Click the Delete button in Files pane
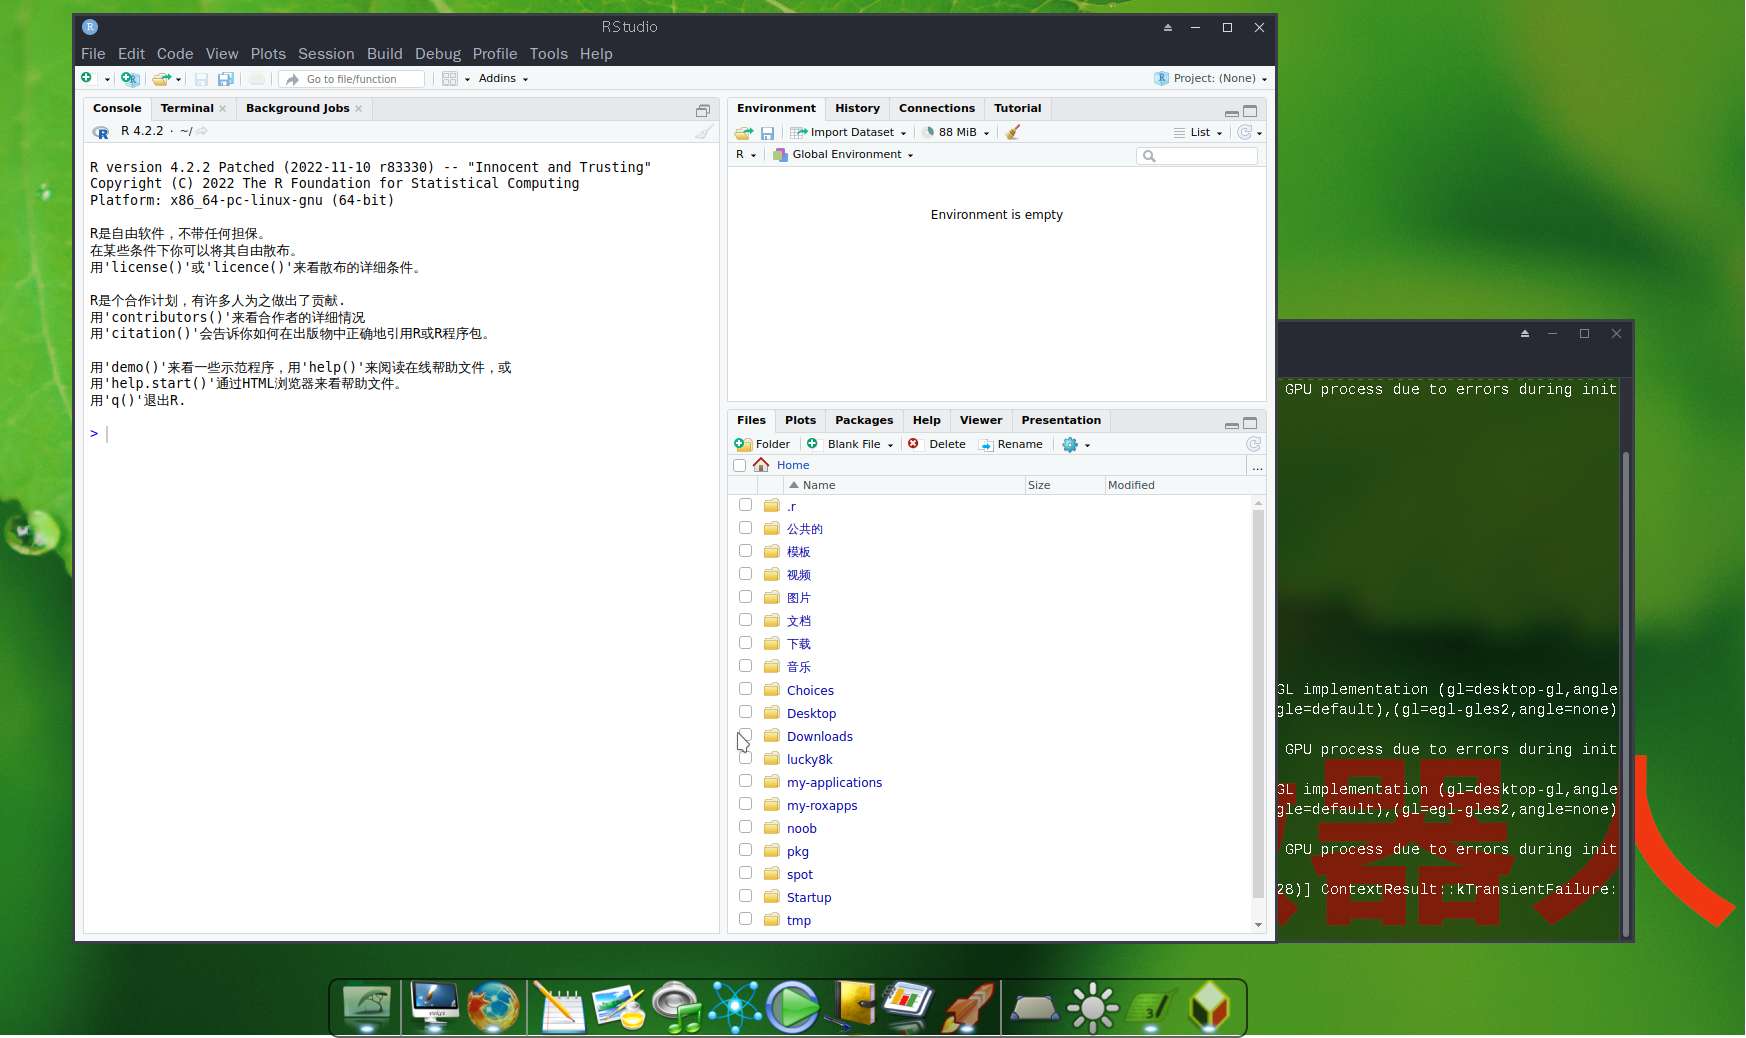The image size is (1746, 1038). click(x=937, y=444)
